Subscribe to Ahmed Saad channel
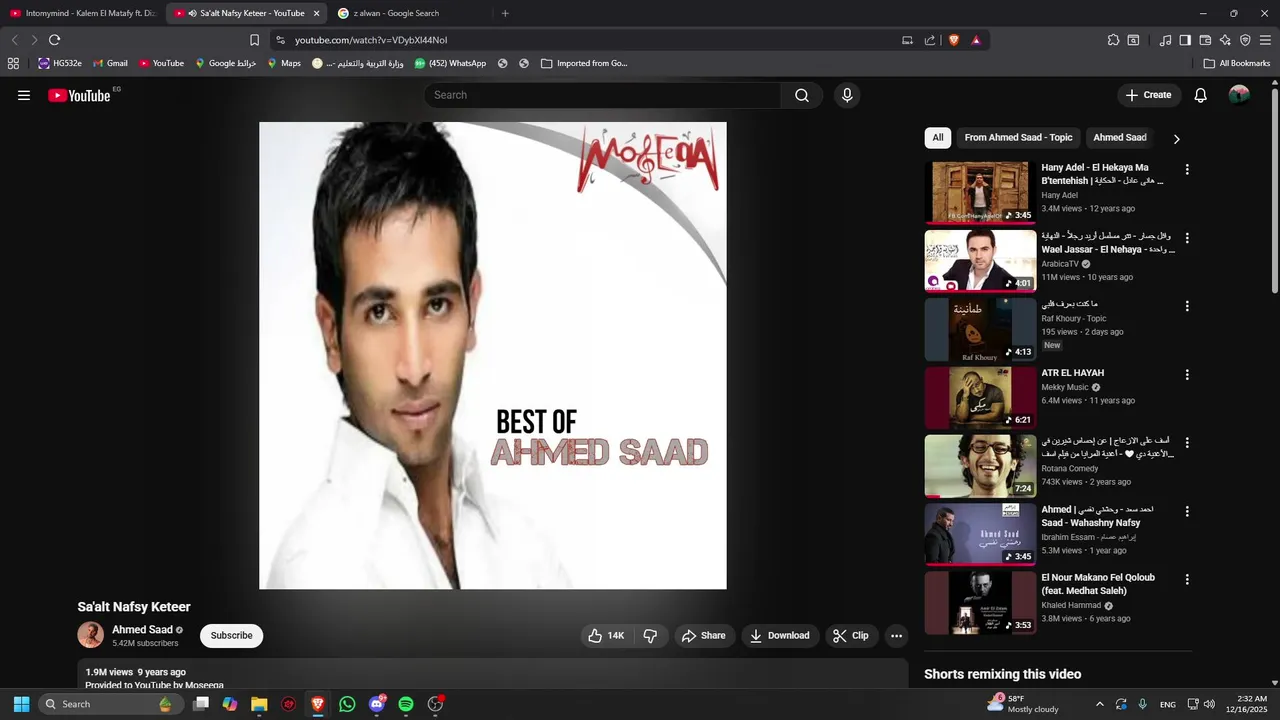1280x720 pixels. pos(231,636)
